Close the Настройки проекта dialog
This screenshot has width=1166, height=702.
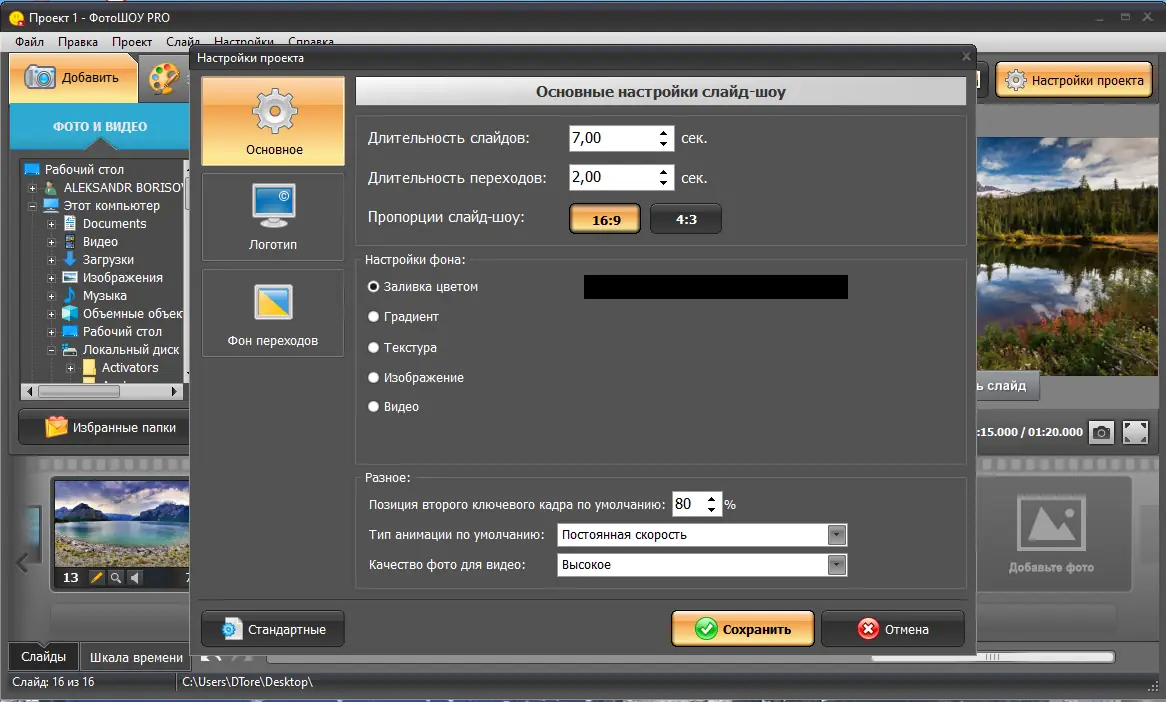click(966, 57)
